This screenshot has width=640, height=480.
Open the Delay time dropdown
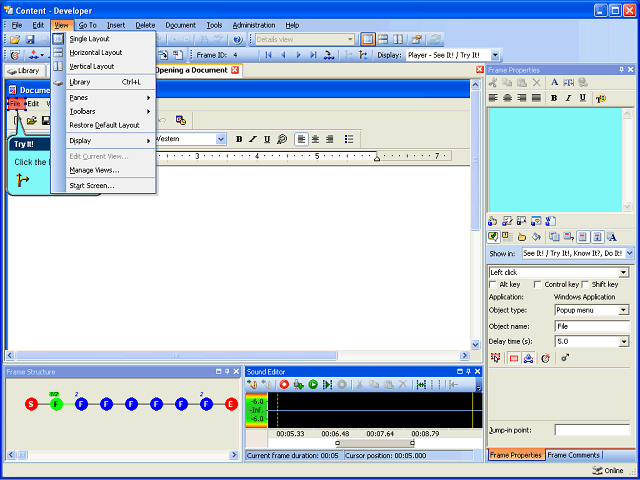tap(624, 342)
